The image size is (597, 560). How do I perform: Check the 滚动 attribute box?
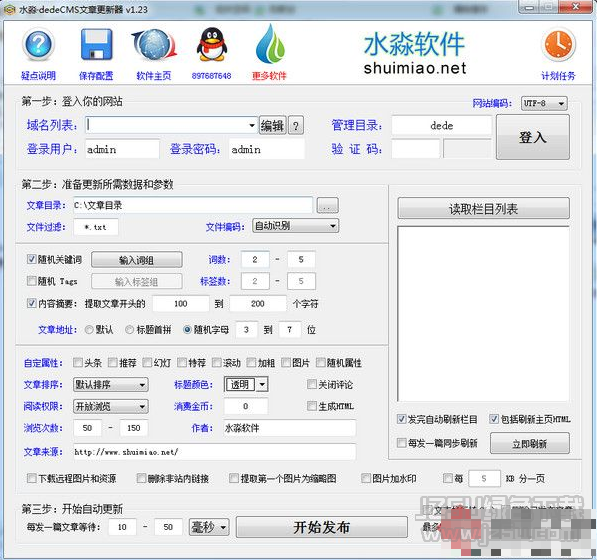[216, 362]
